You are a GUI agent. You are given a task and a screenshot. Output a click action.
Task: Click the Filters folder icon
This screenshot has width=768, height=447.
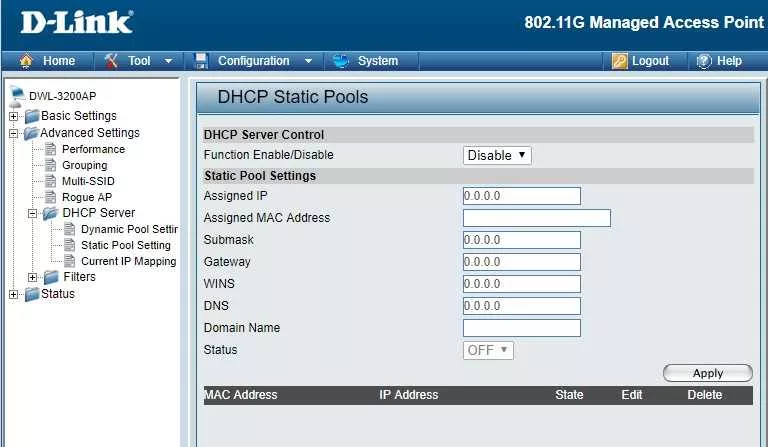pyautogui.click(x=51, y=277)
